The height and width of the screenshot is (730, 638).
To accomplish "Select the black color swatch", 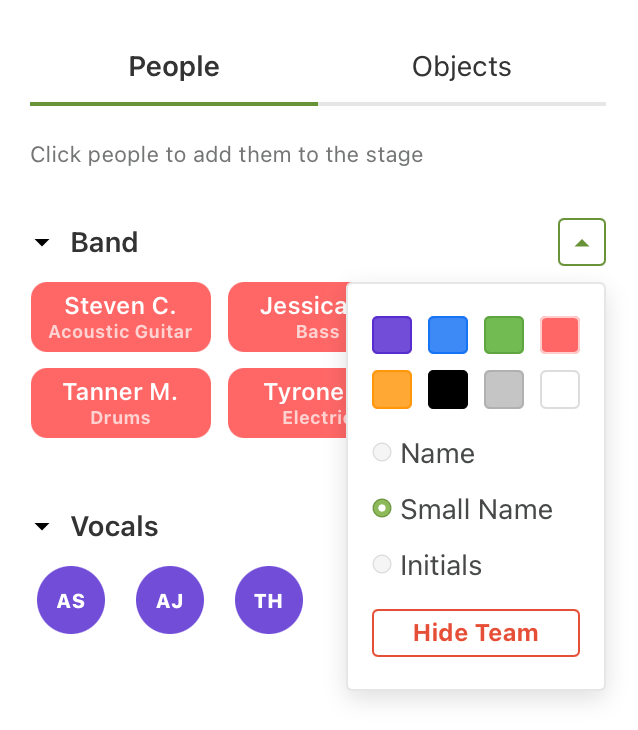I will tap(448, 390).
